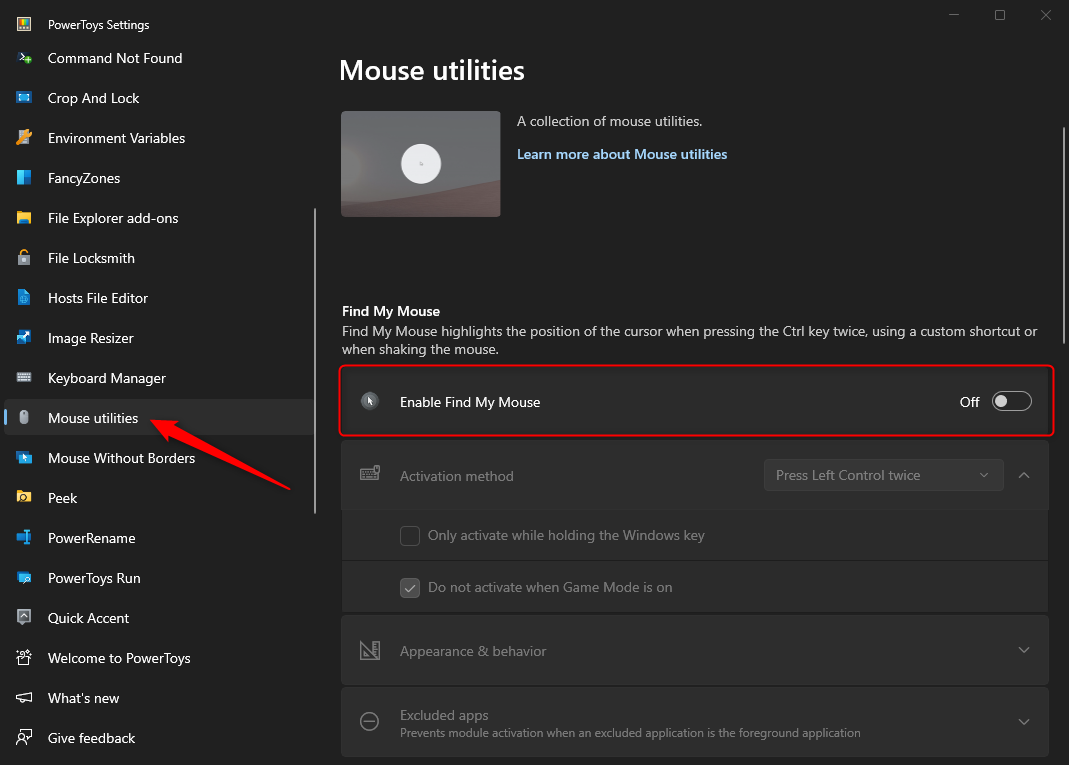The width and height of the screenshot is (1069, 765).
Task: Open Mouse Without Borders settings page
Action: 121,458
